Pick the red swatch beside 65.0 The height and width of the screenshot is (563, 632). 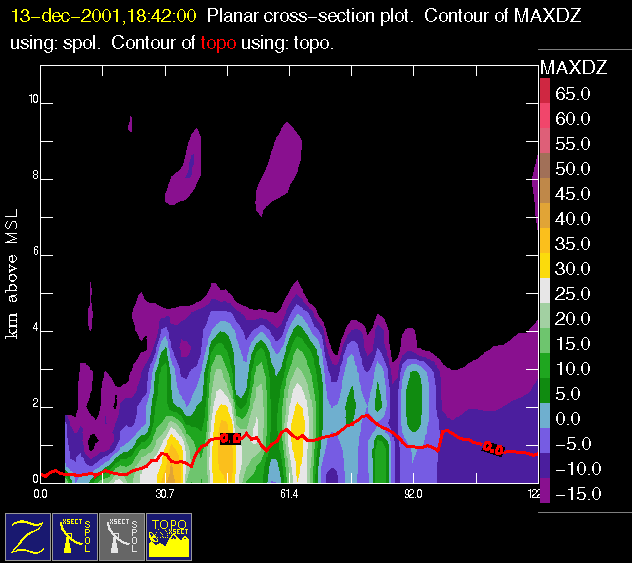coord(544,92)
